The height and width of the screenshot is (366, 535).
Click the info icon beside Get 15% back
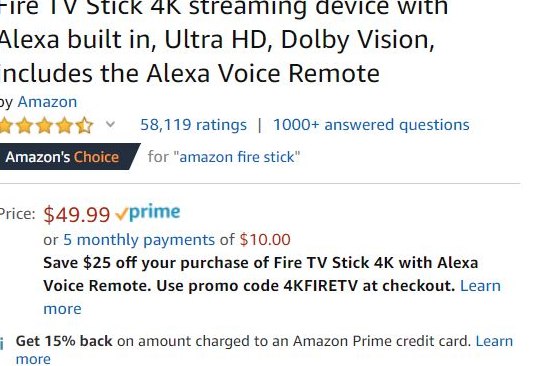[2, 343]
